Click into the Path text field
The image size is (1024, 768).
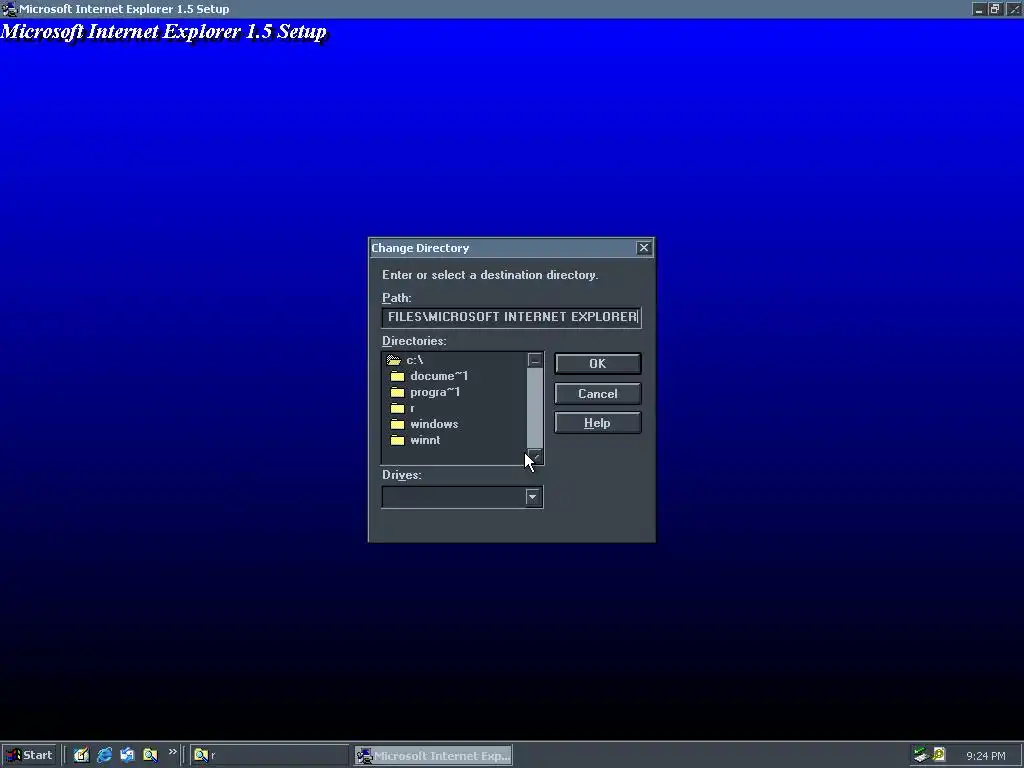pyautogui.click(x=511, y=317)
